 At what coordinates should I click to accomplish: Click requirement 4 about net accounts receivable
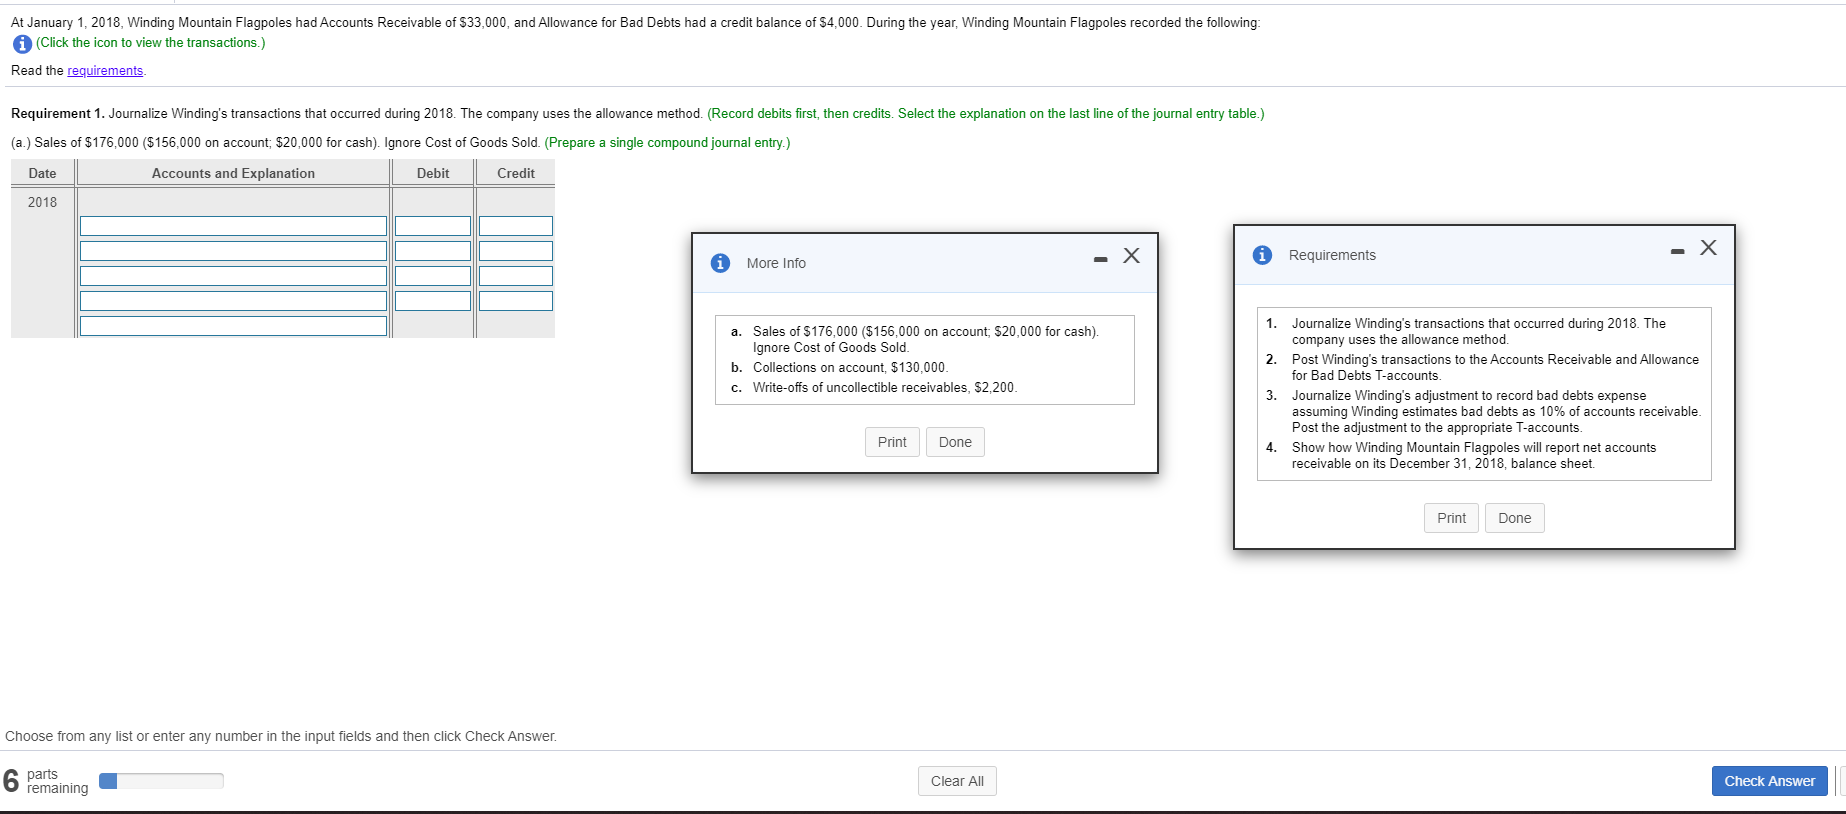(1474, 455)
